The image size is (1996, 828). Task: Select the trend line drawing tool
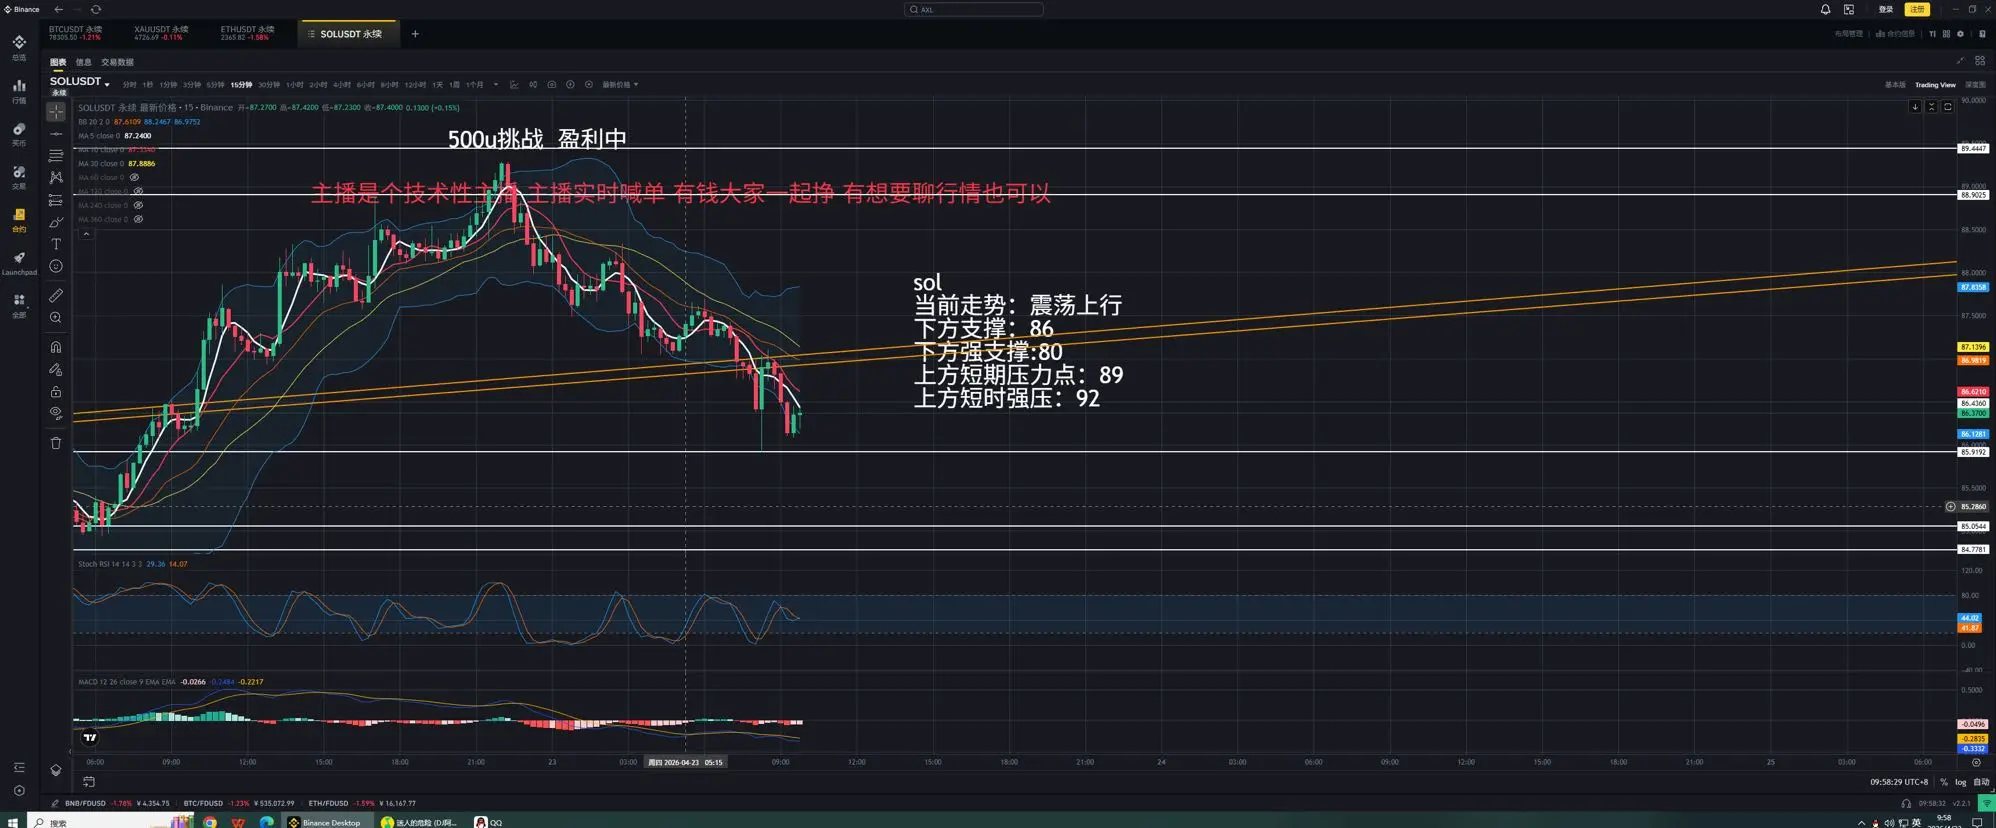56,134
